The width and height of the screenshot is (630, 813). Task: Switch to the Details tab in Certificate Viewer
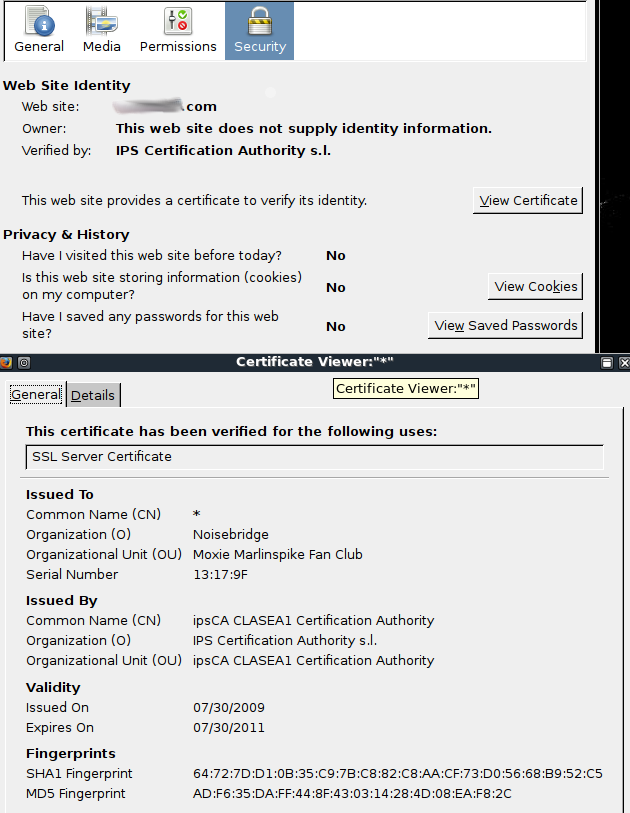coord(93,395)
